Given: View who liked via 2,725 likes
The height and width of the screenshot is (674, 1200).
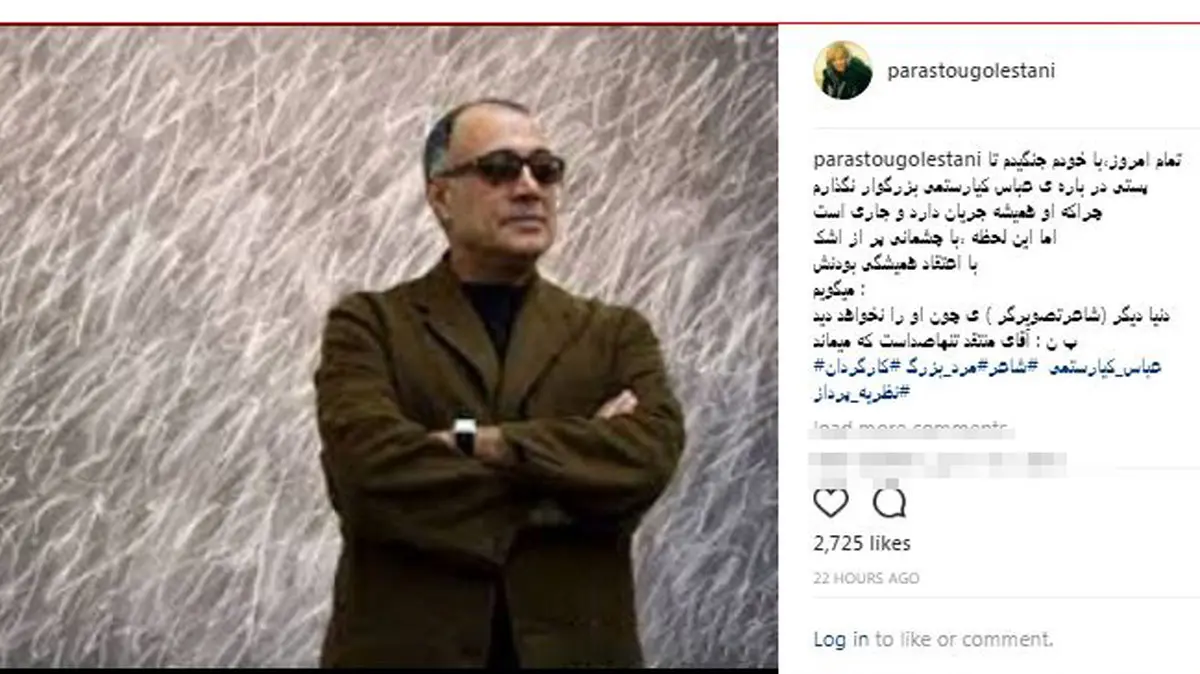Looking at the screenshot, I should click(862, 544).
